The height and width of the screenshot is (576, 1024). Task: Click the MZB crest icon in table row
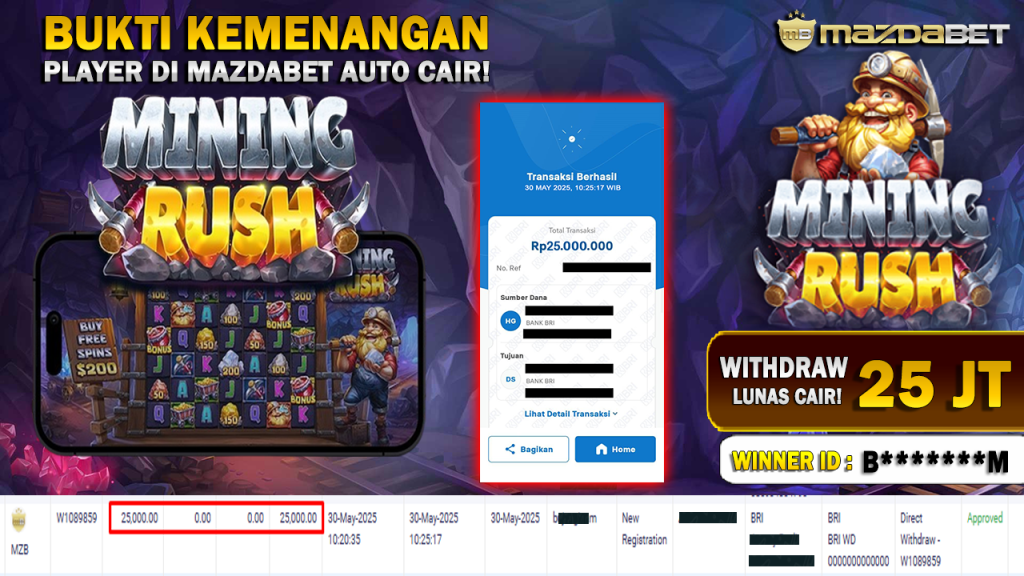click(x=19, y=520)
